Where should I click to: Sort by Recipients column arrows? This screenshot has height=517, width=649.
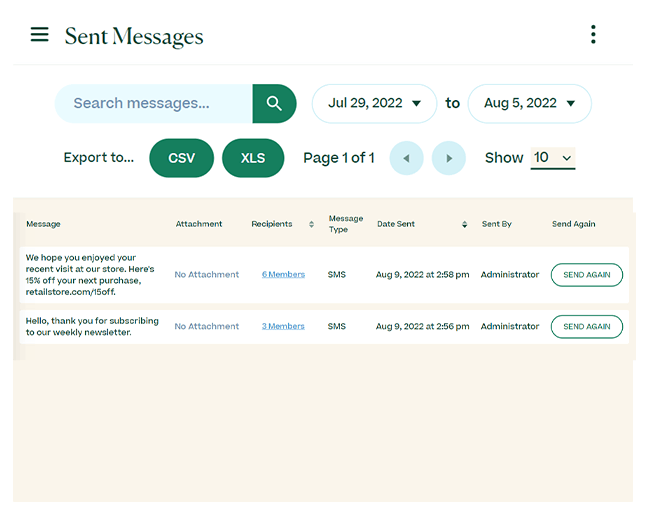(x=311, y=224)
